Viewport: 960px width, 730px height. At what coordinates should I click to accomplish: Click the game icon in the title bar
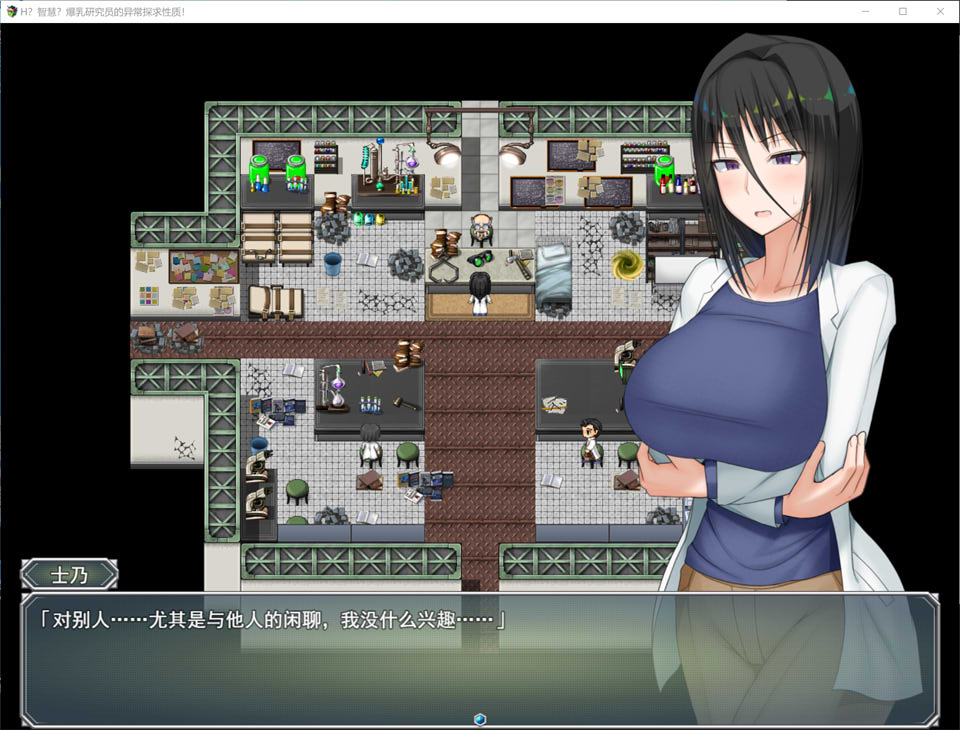click(12, 11)
